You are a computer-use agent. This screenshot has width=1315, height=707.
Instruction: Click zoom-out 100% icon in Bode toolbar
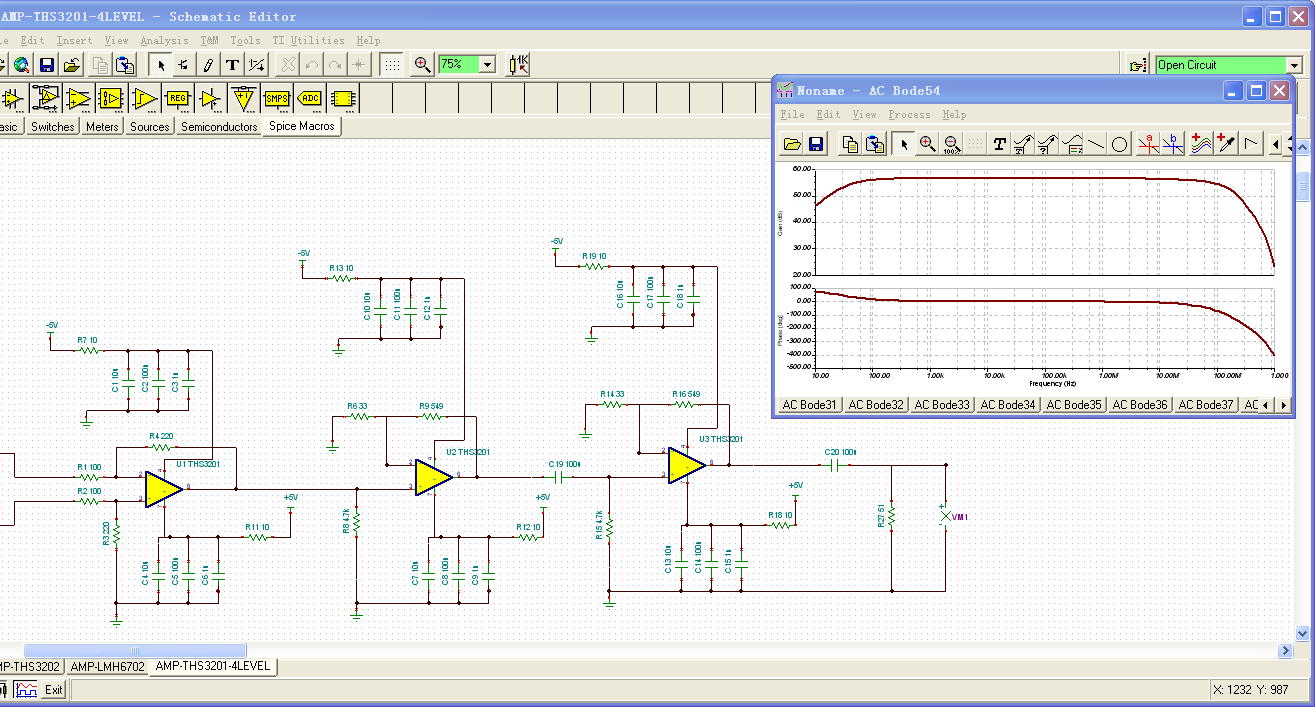(x=951, y=144)
